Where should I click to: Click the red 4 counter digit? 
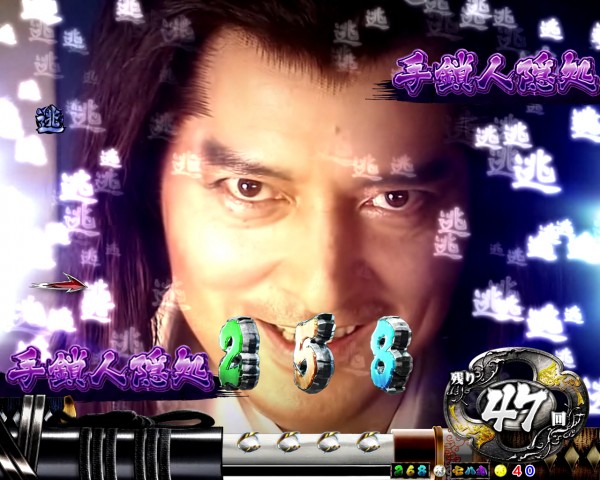tap(517, 471)
